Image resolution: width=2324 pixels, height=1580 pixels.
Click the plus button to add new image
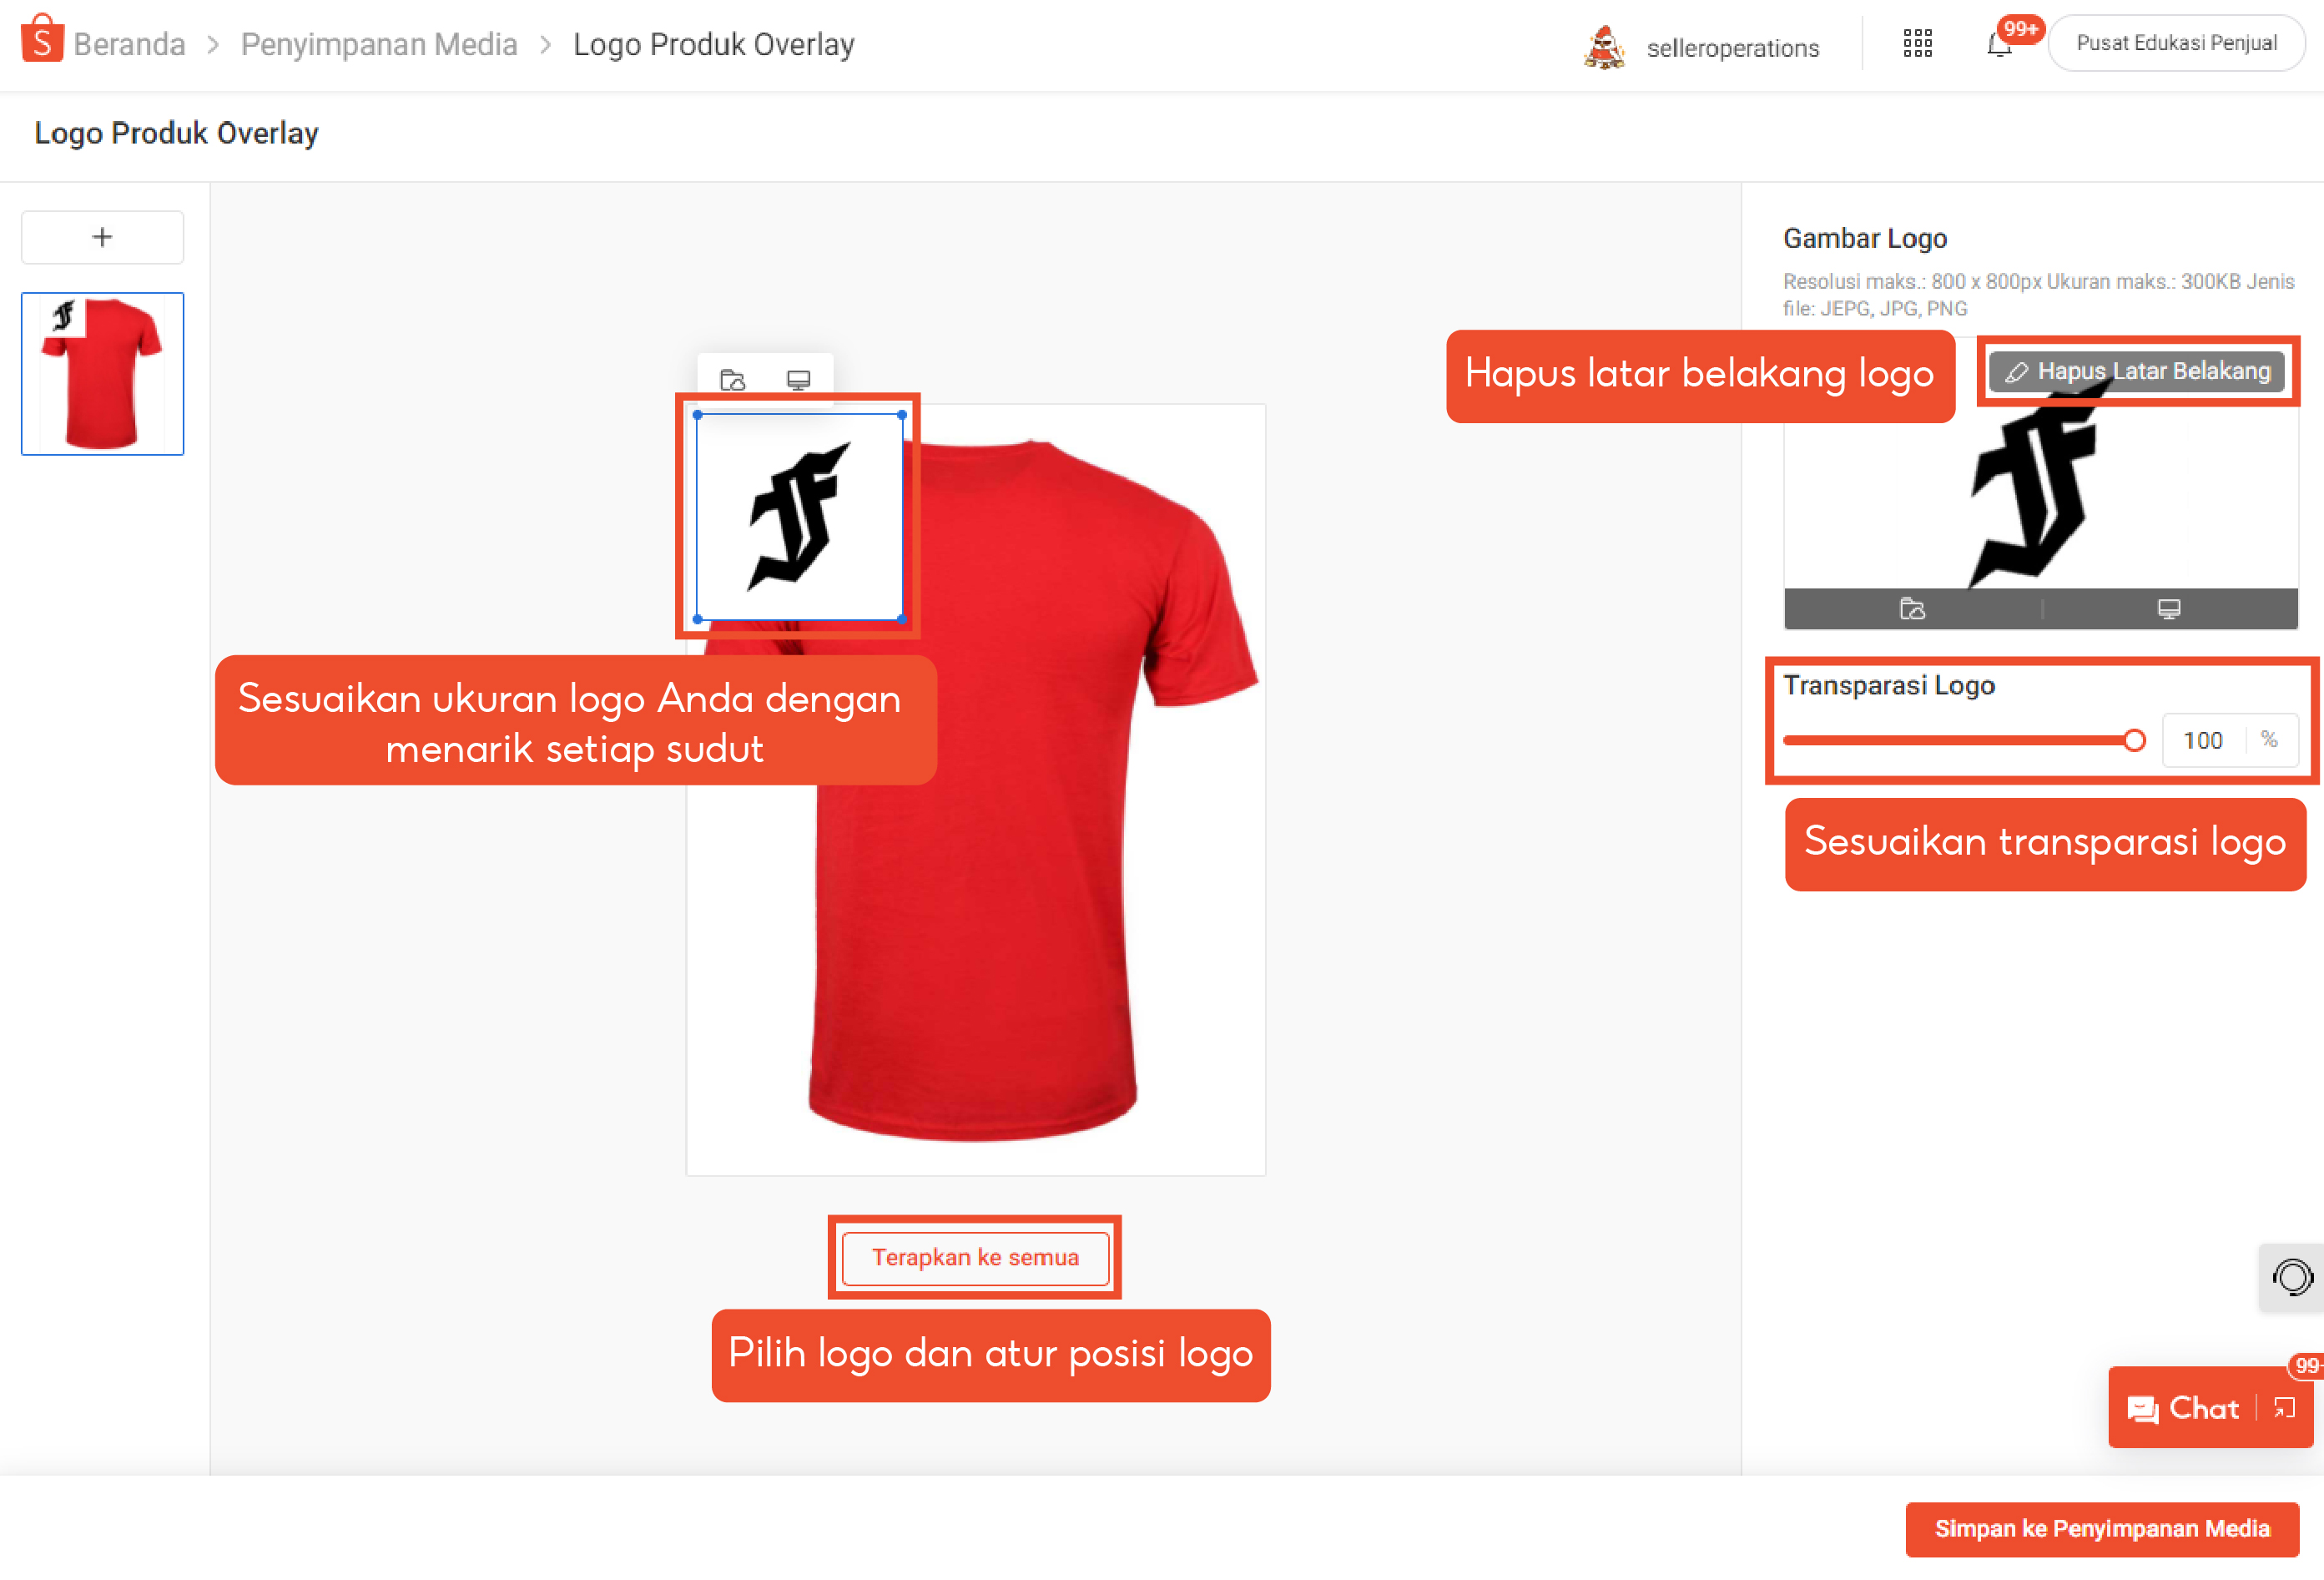click(x=102, y=237)
